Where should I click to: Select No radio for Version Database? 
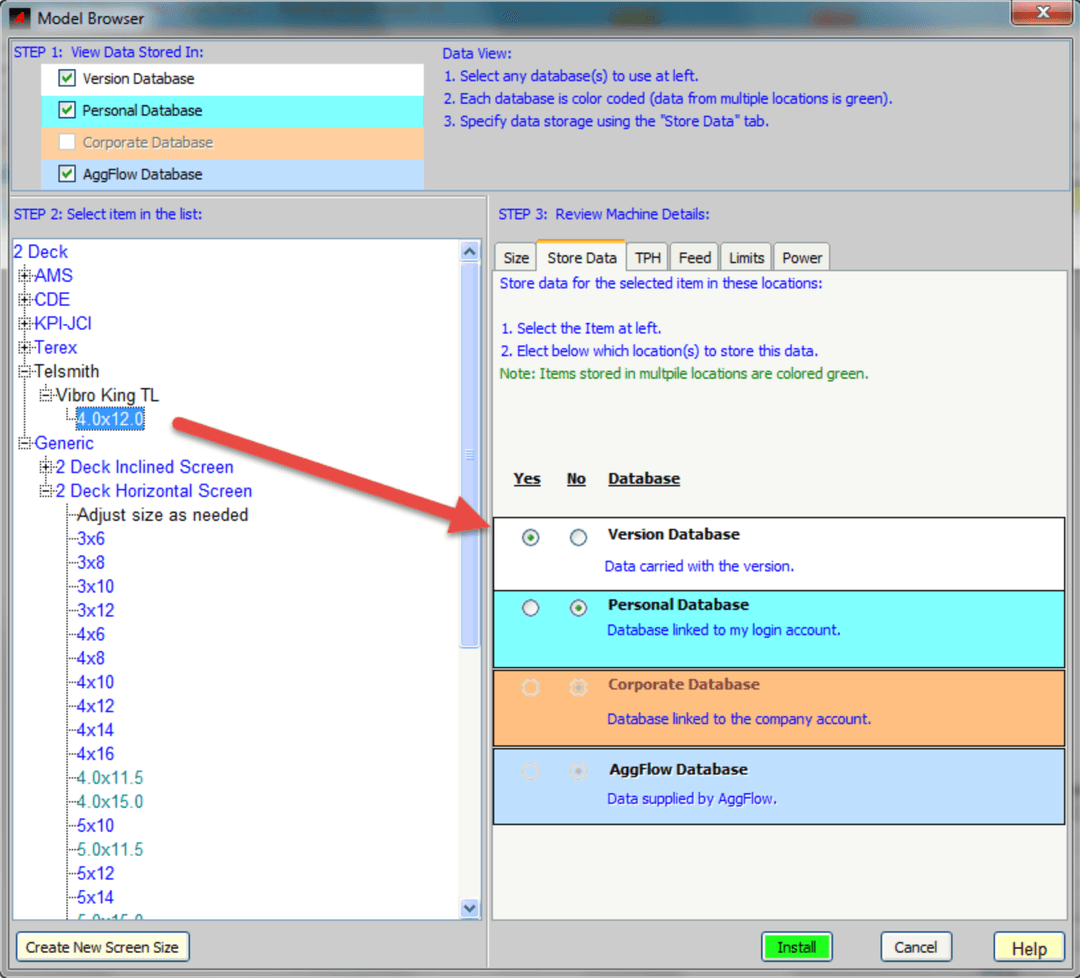(578, 538)
